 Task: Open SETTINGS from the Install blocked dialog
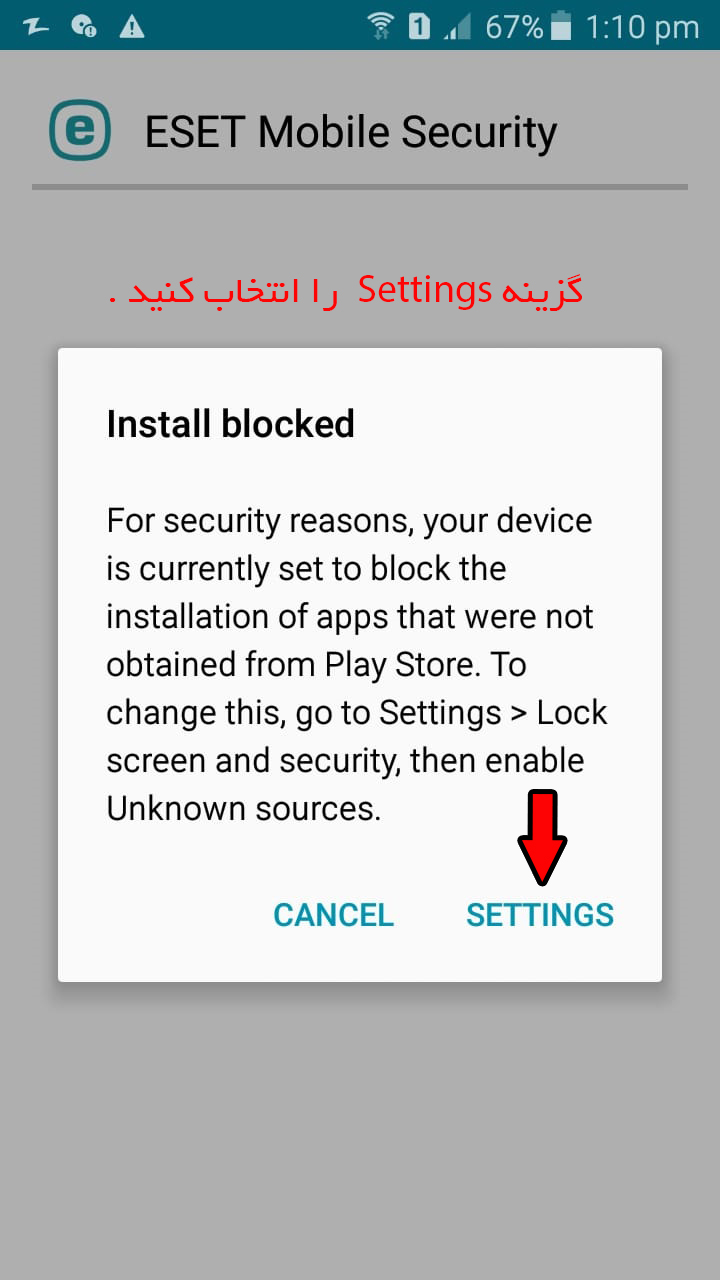(540, 914)
